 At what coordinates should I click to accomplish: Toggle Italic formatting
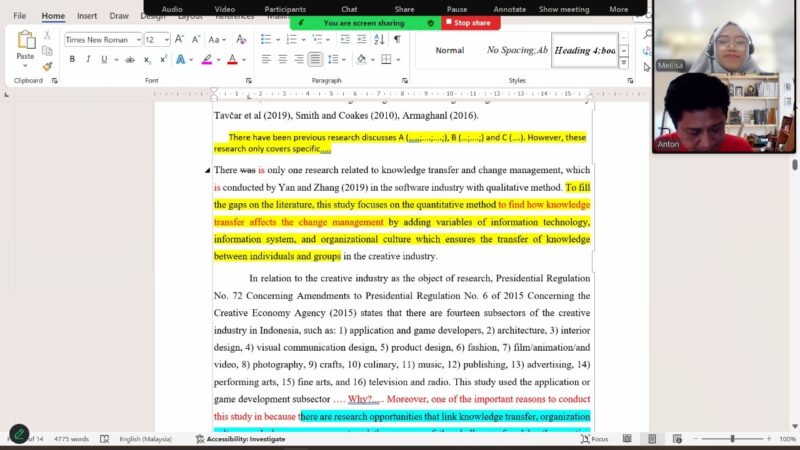[88, 60]
